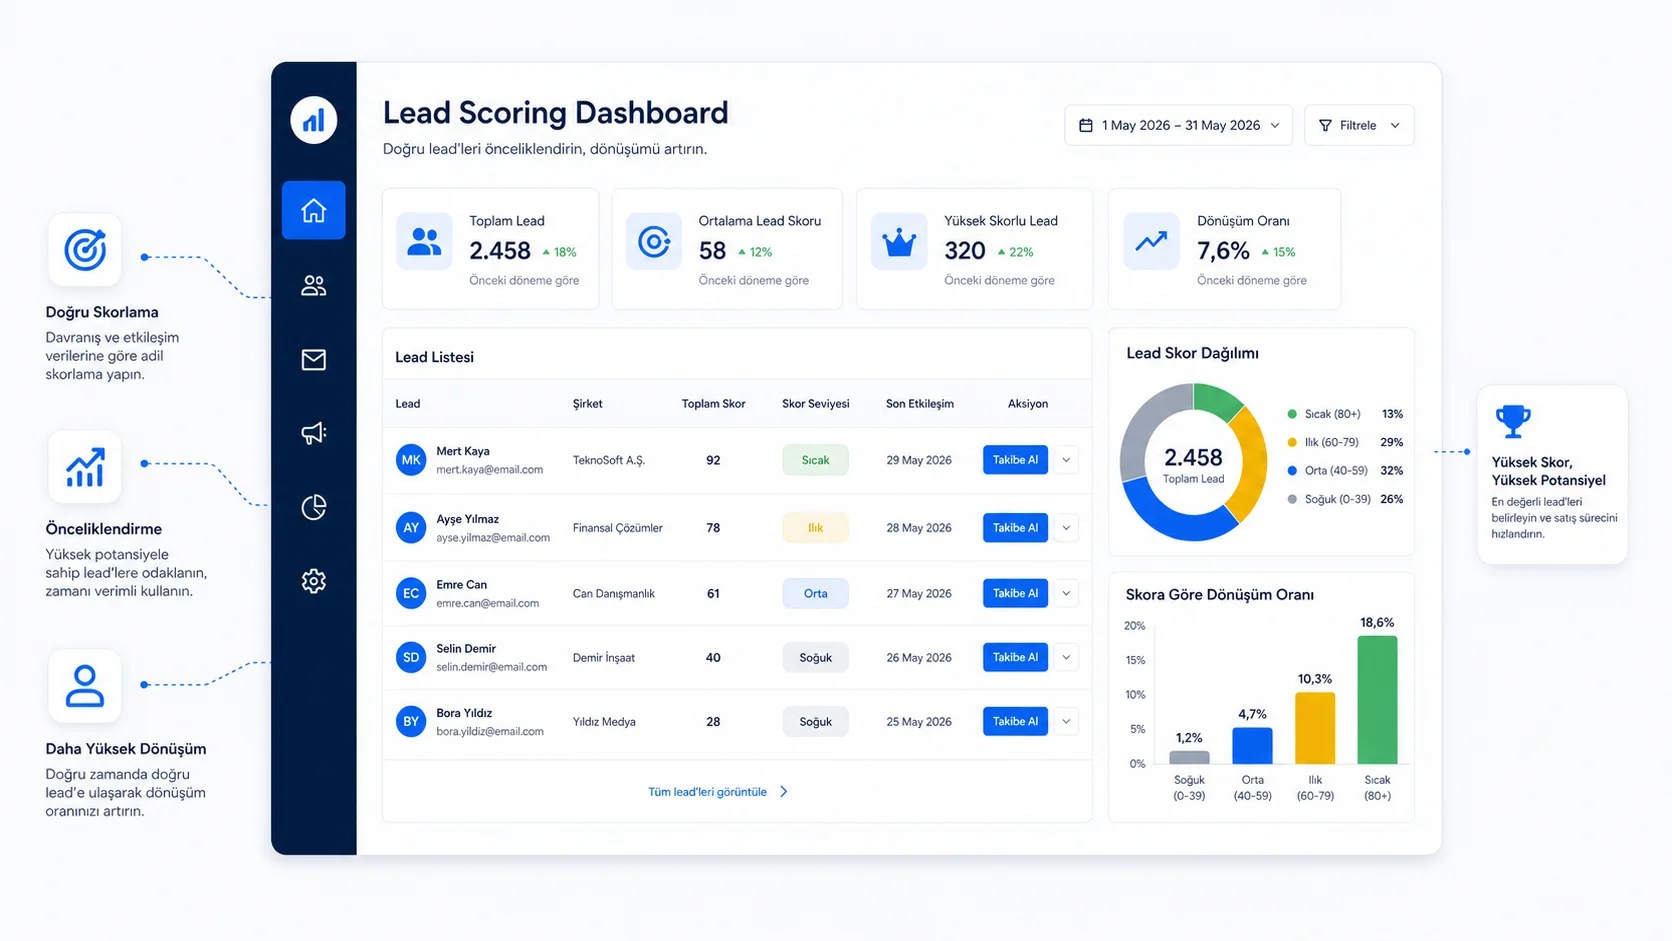Open the date range dropdown 1 May 2026 – 31 May 2026
The width and height of the screenshot is (1672, 941).
click(x=1179, y=125)
